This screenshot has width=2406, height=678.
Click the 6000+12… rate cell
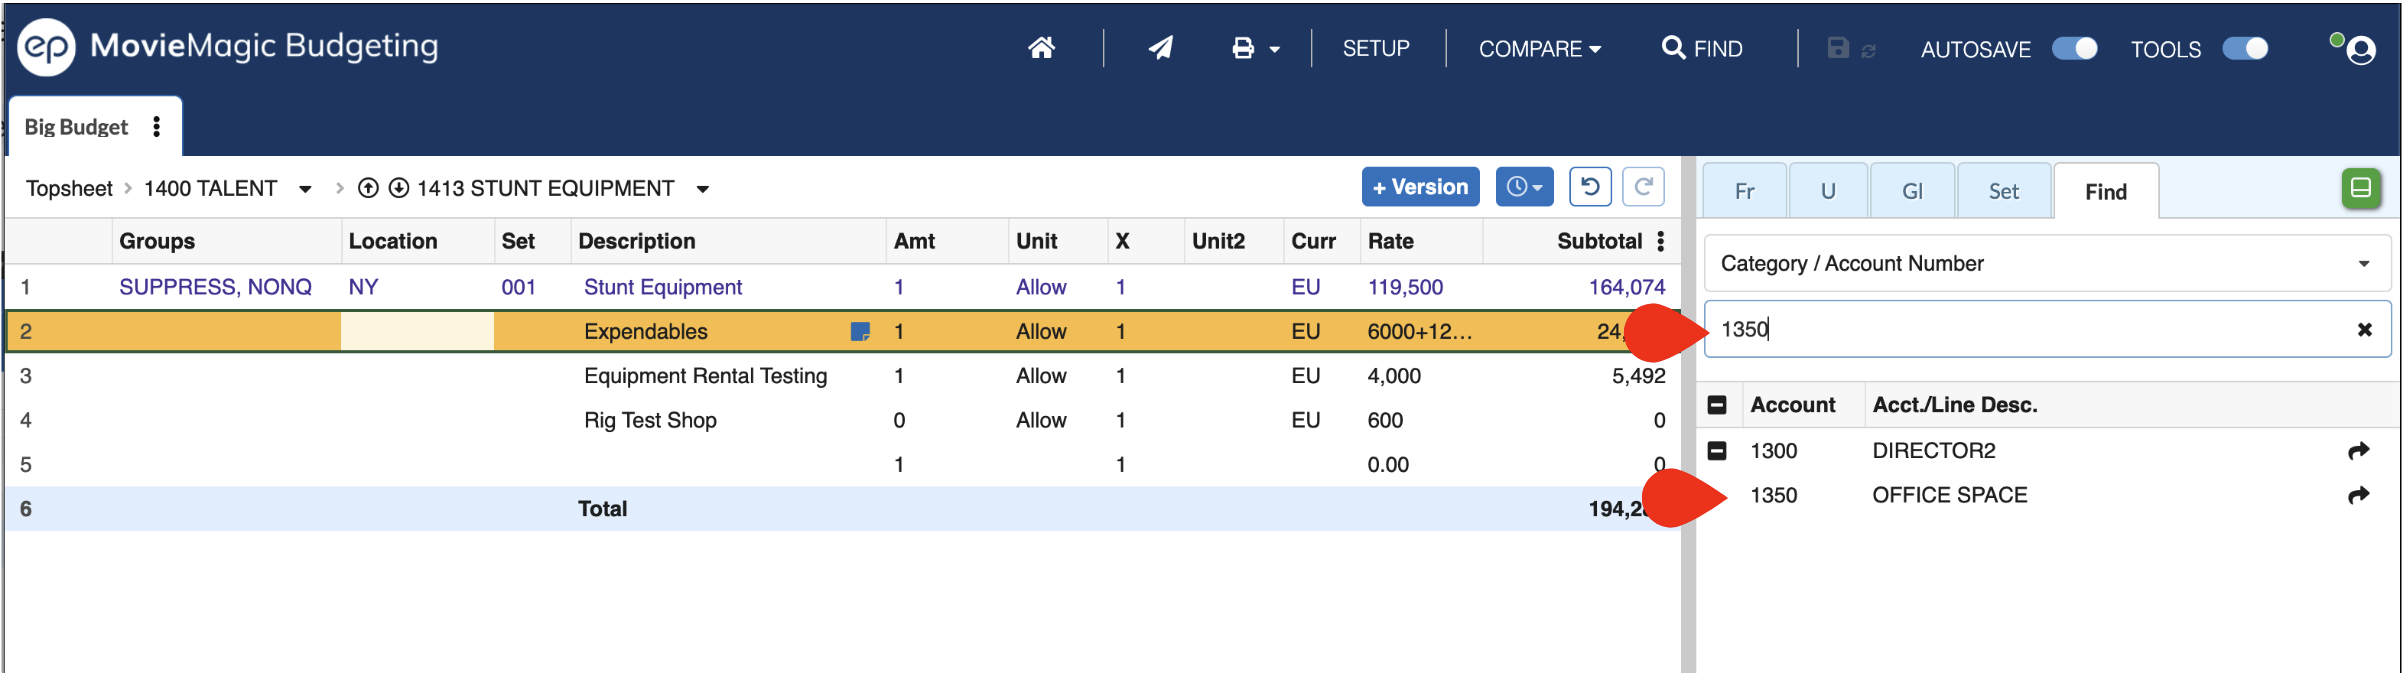coord(1419,331)
